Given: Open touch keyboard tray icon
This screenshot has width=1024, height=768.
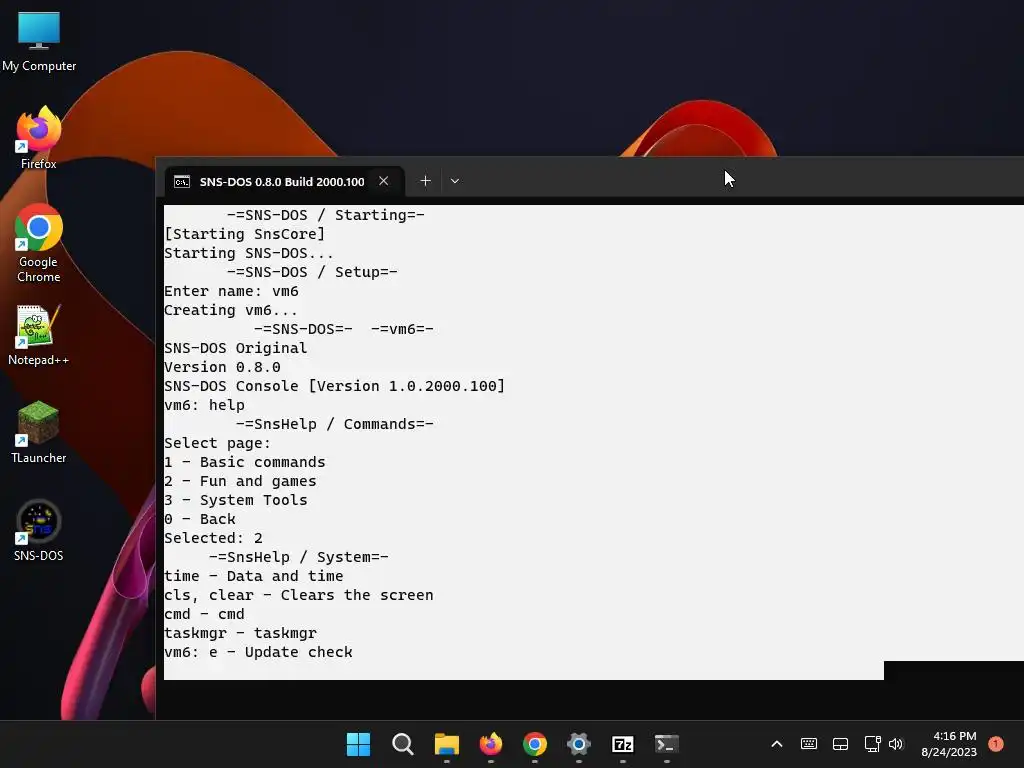Looking at the screenshot, I should click(x=808, y=744).
